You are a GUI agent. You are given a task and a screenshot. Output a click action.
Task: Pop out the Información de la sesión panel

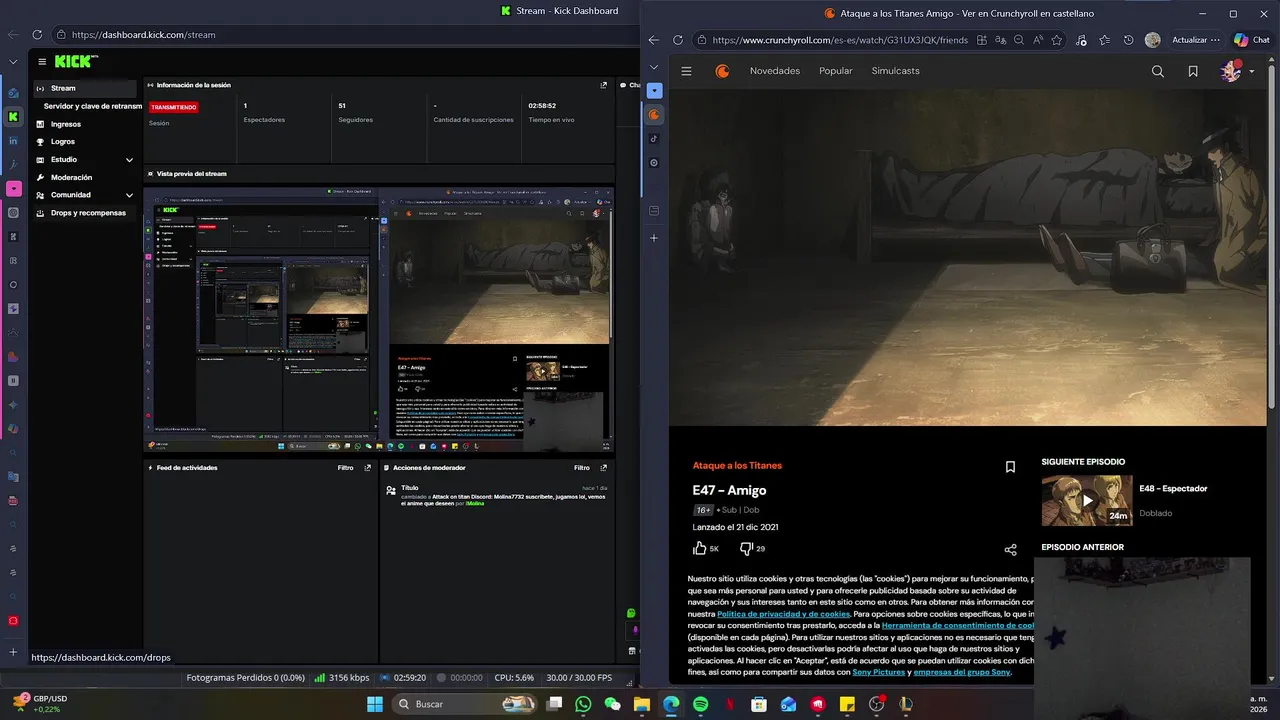point(603,85)
